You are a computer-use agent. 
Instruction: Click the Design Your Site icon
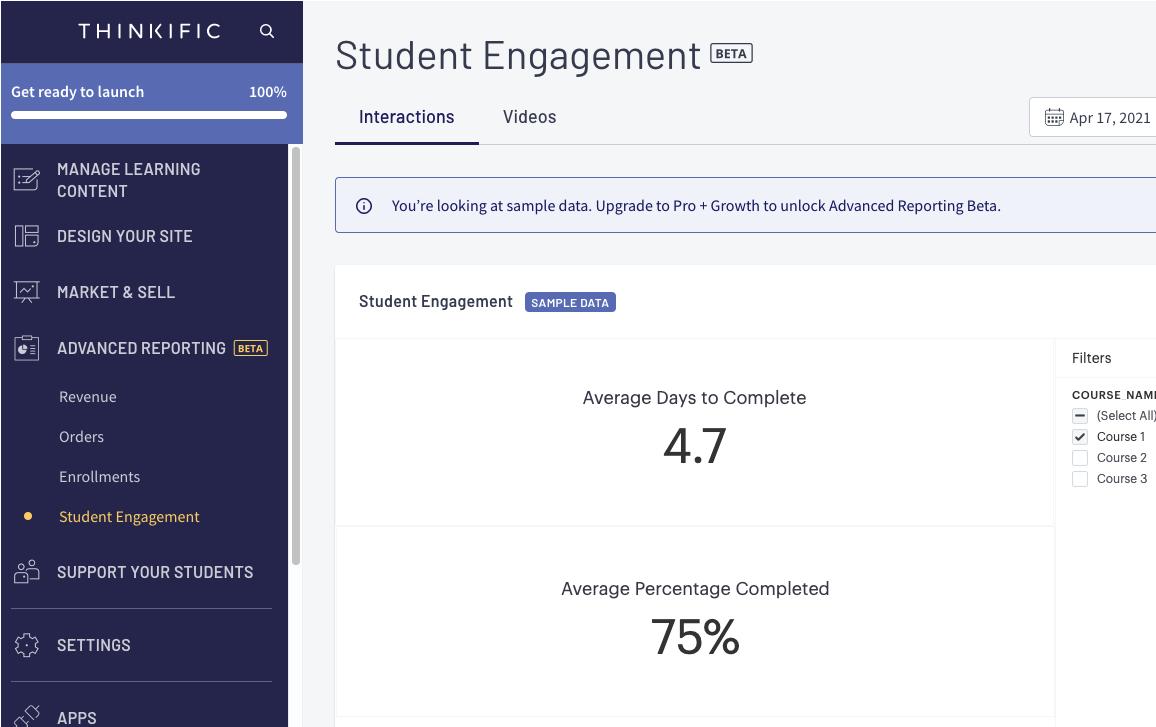coord(27,236)
